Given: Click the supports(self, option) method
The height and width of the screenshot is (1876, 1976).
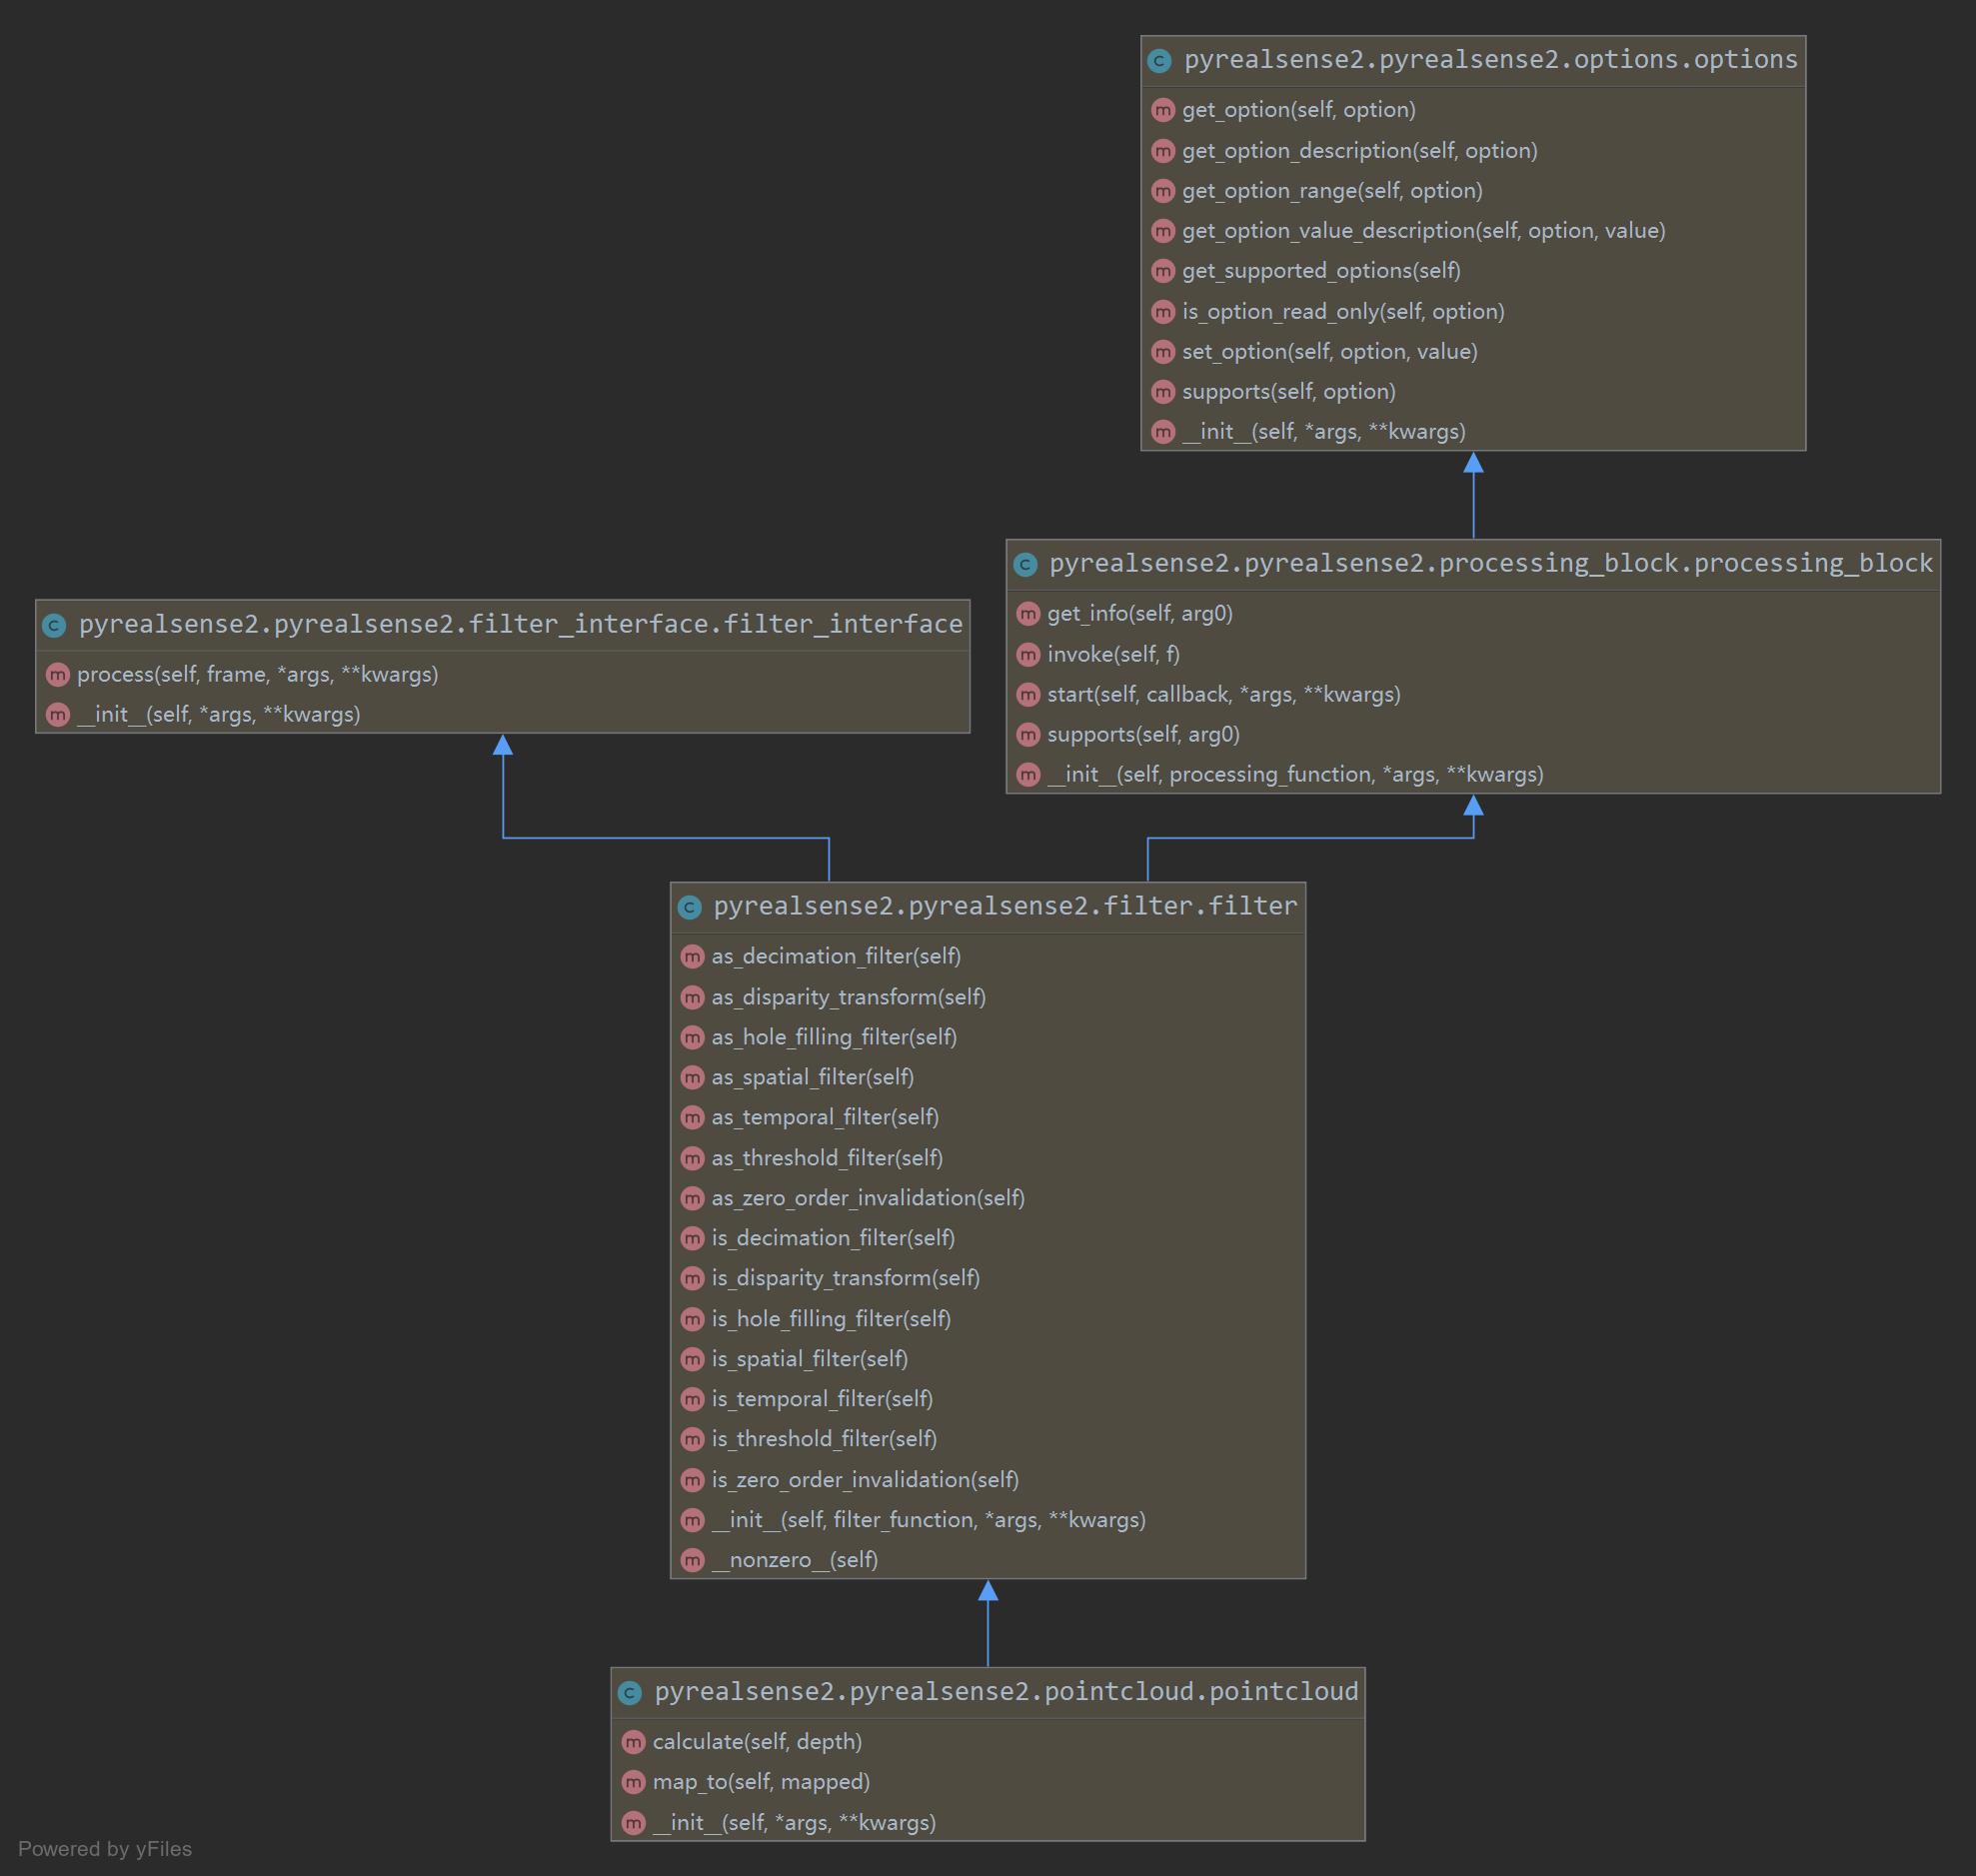Looking at the screenshot, I should coord(1288,392).
